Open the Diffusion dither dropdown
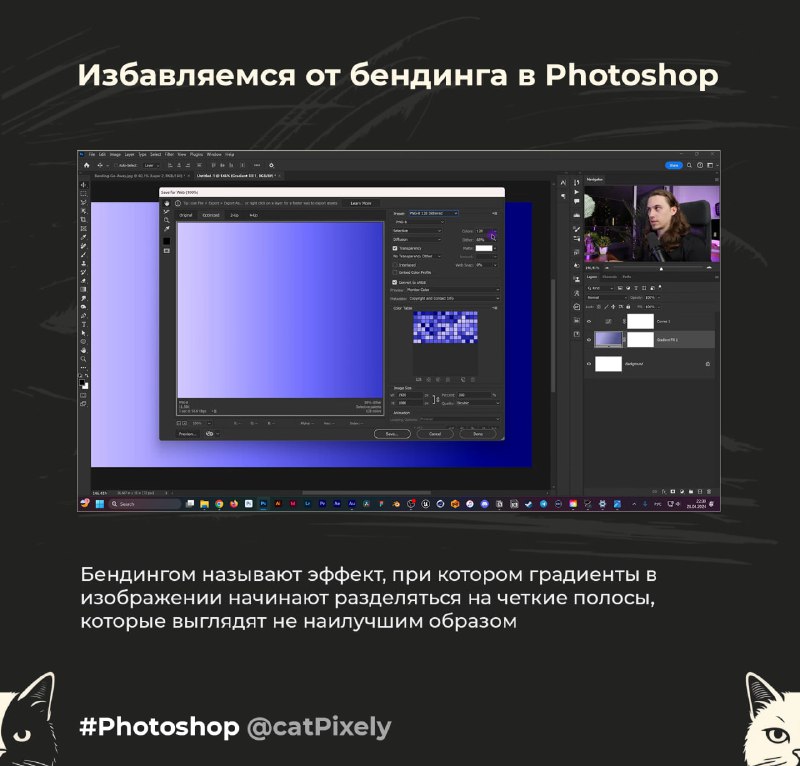 (417, 239)
